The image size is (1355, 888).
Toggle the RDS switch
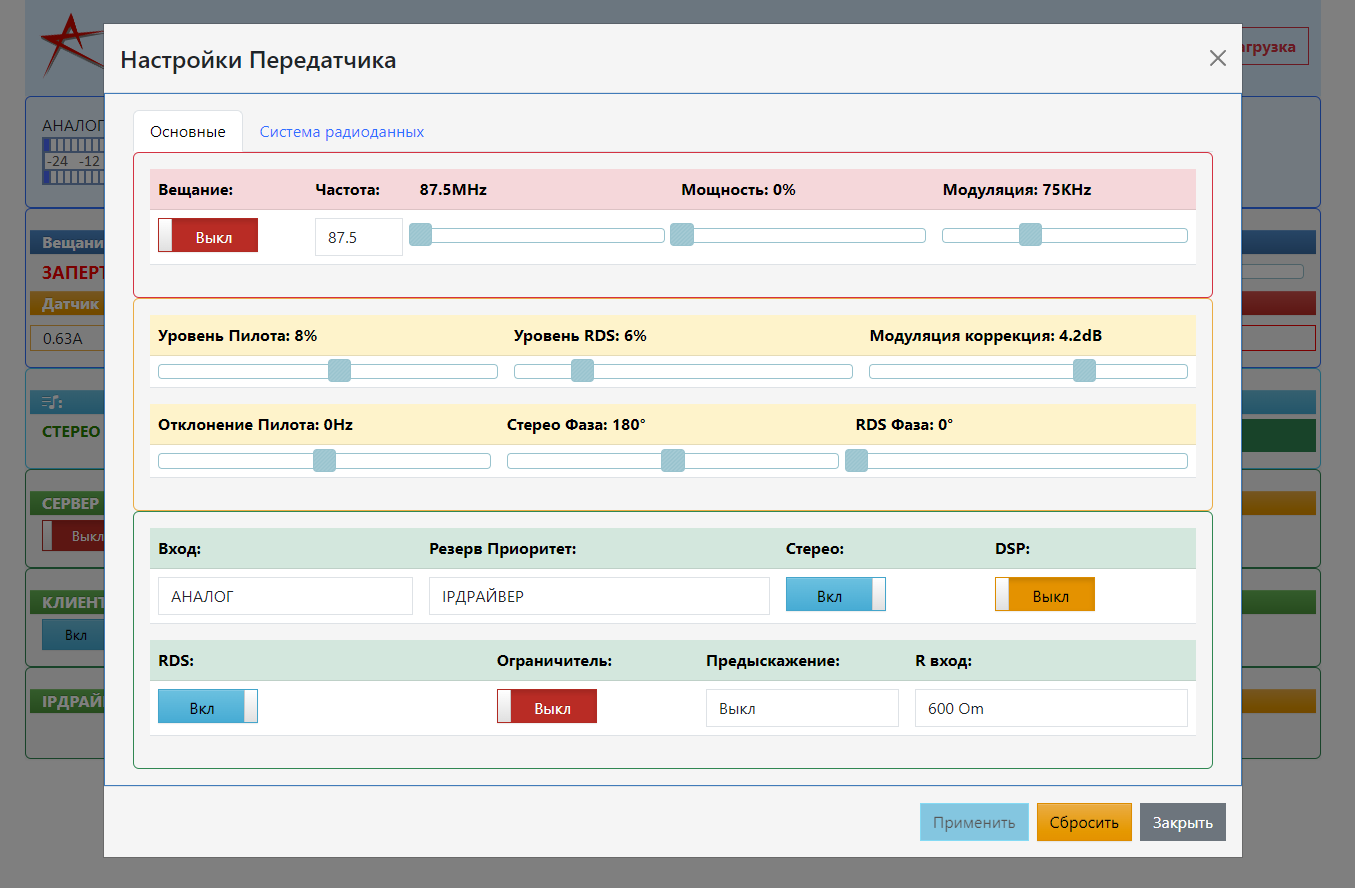(208, 706)
